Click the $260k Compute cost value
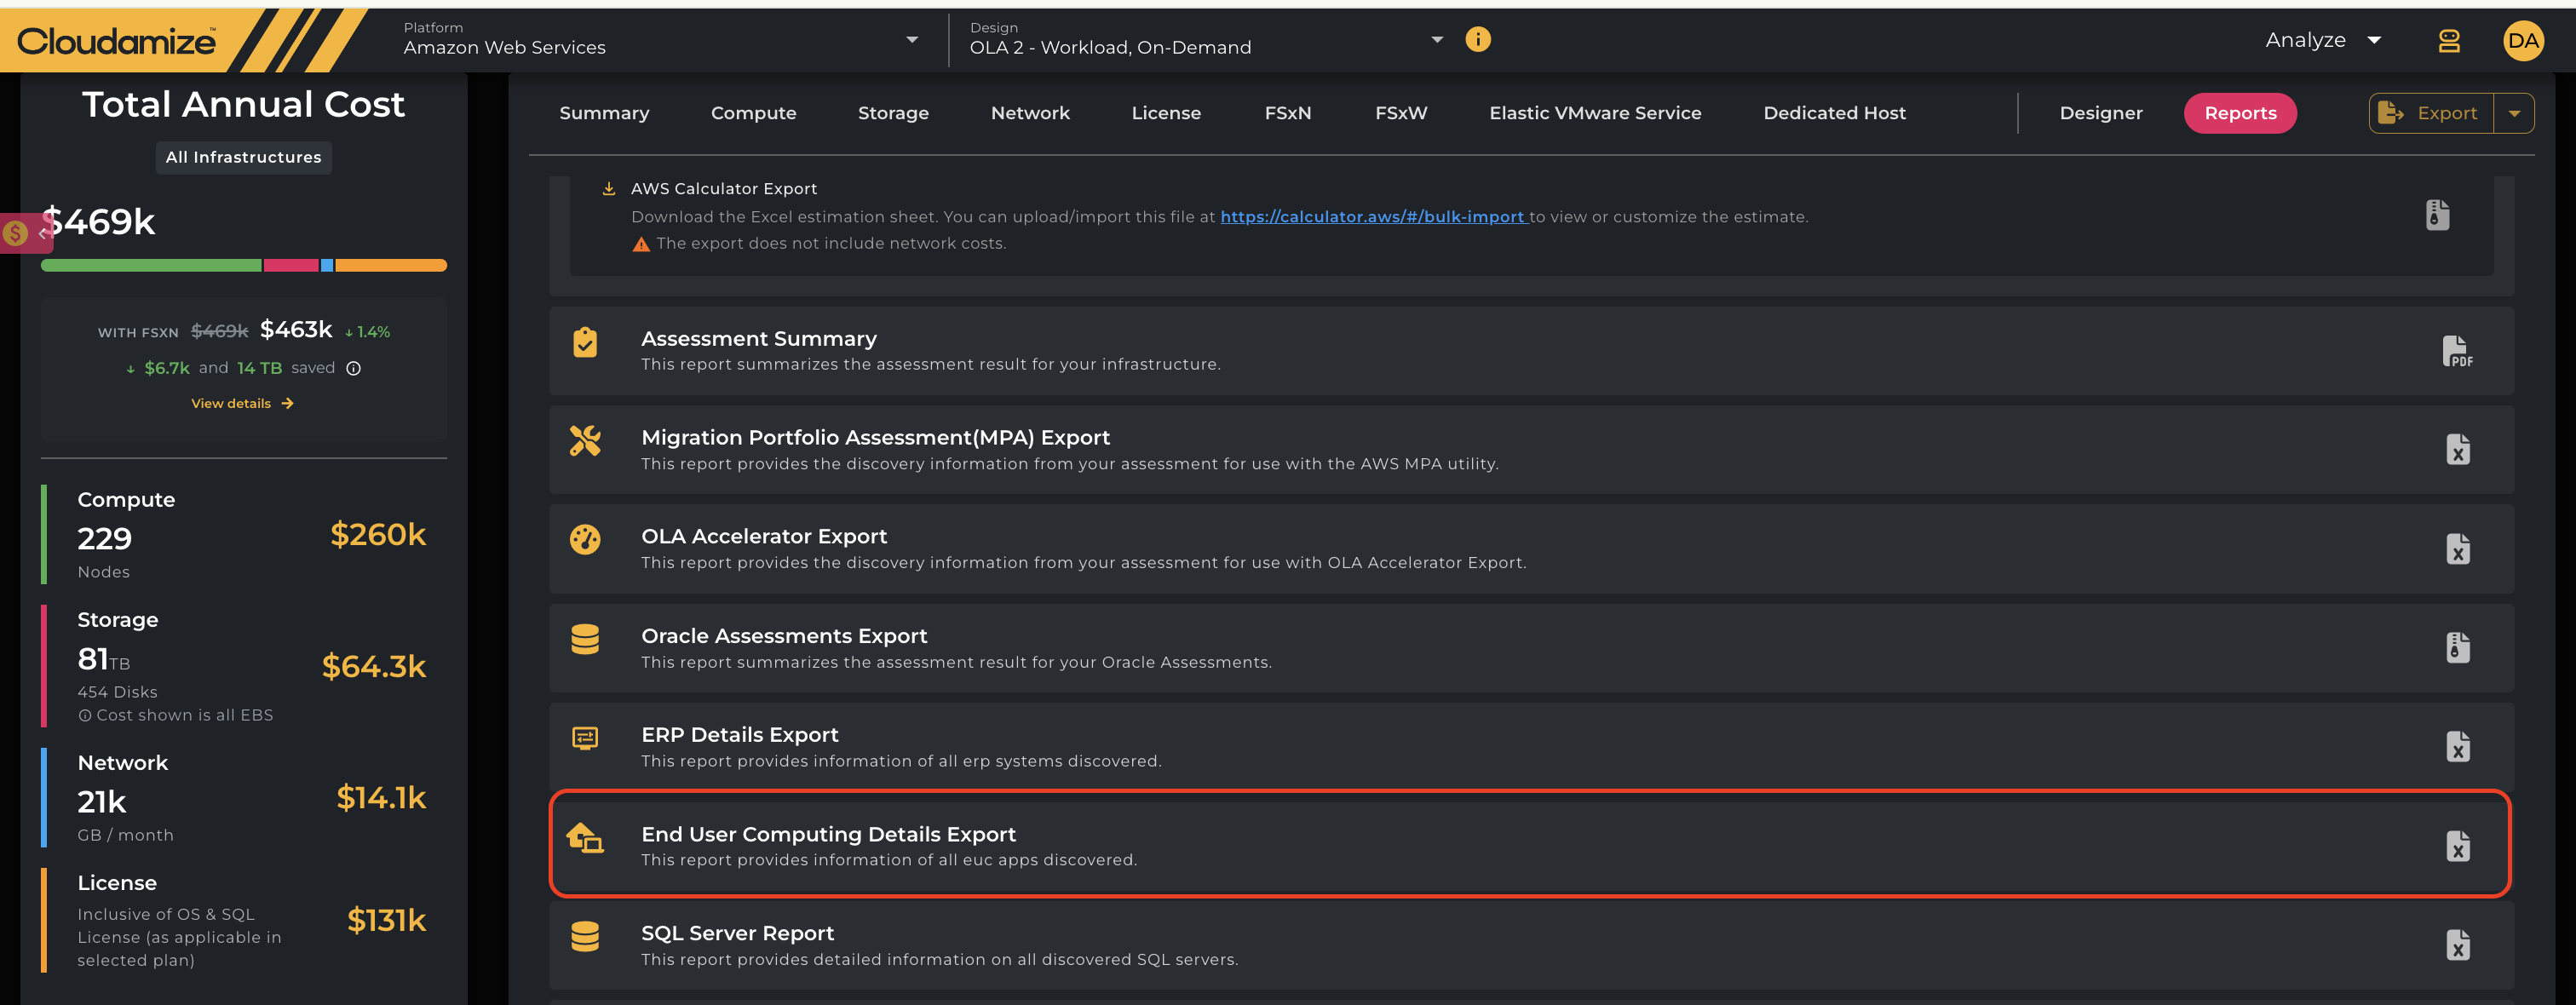Screen dimensions: 2576x1005 click(x=378, y=534)
